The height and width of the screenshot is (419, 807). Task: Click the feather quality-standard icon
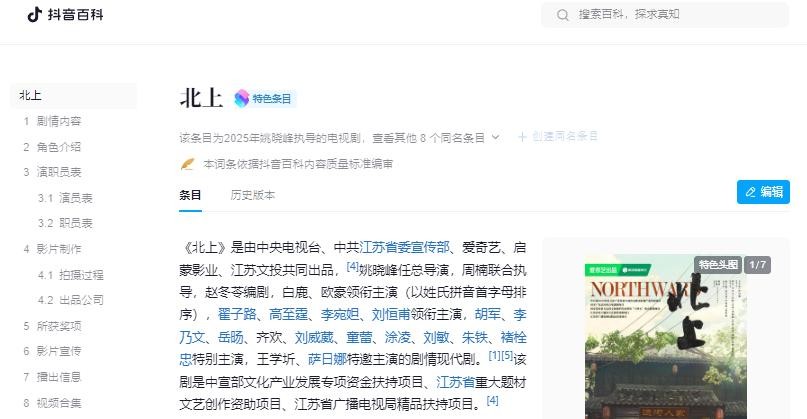pos(187,164)
